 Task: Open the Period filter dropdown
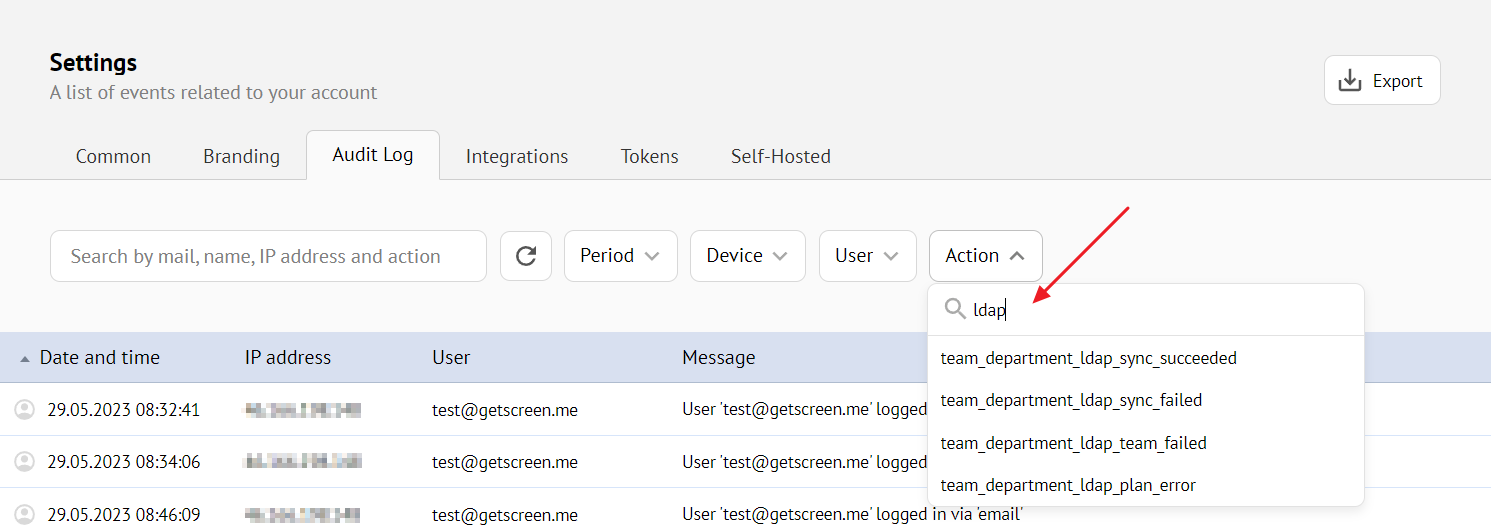tap(620, 256)
